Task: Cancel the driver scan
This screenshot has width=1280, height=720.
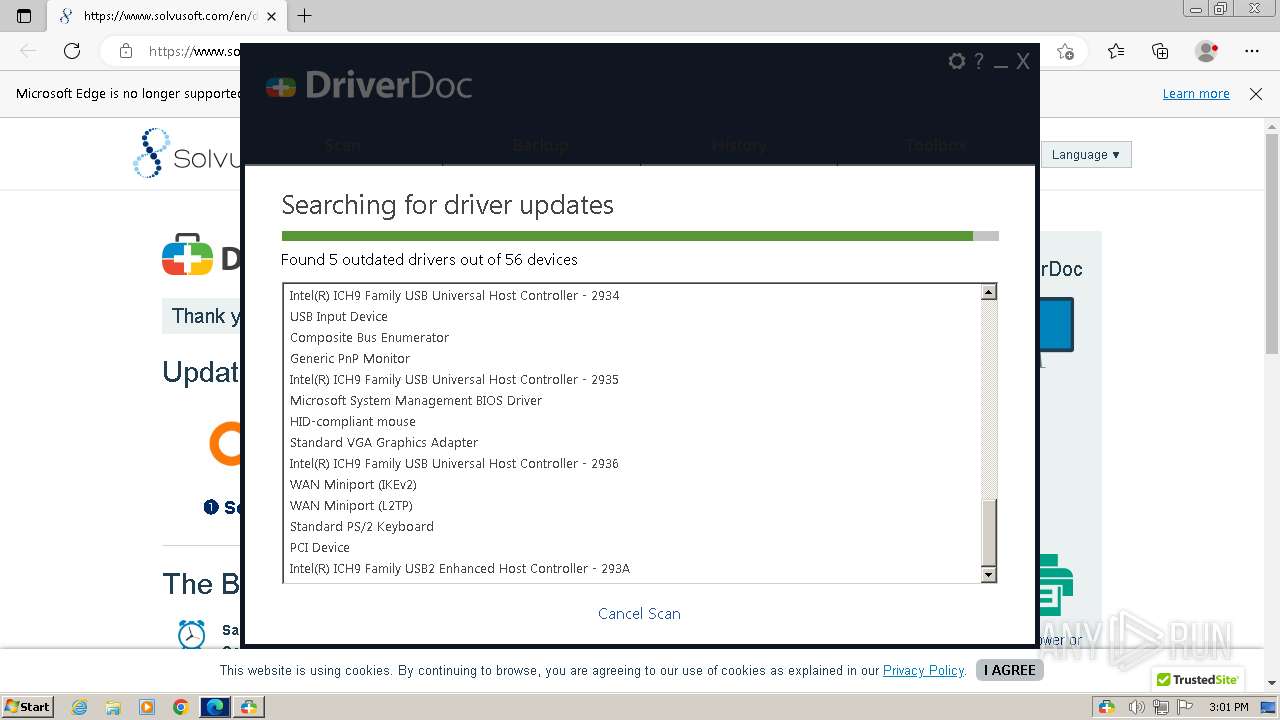Action: pos(639,614)
